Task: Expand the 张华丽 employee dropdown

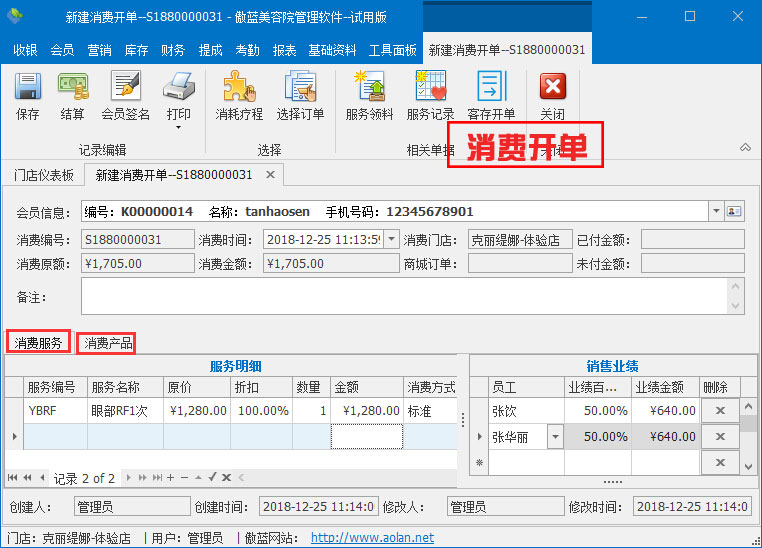Action: point(555,437)
